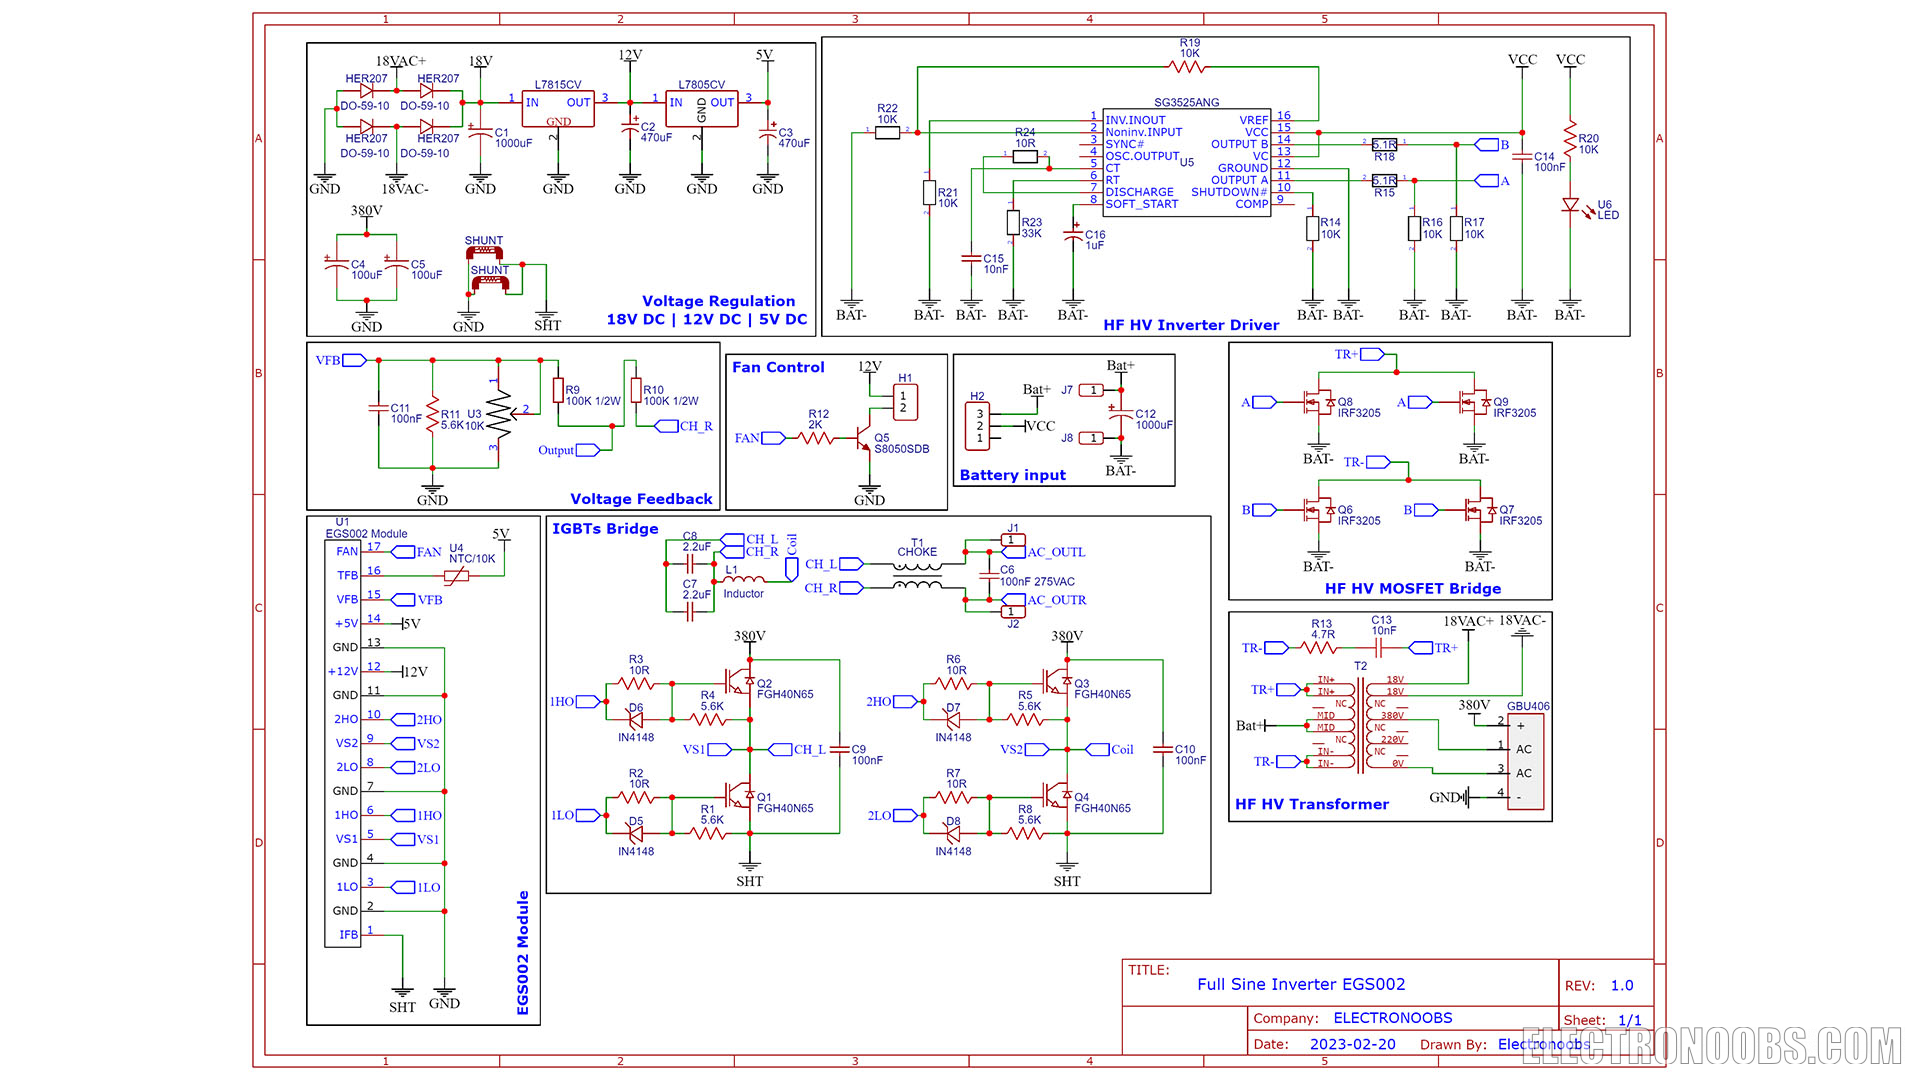This screenshot has width=1920, height=1080.
Task: Select the H1 two-pin header connector
Action: click(x=903, y=402)
